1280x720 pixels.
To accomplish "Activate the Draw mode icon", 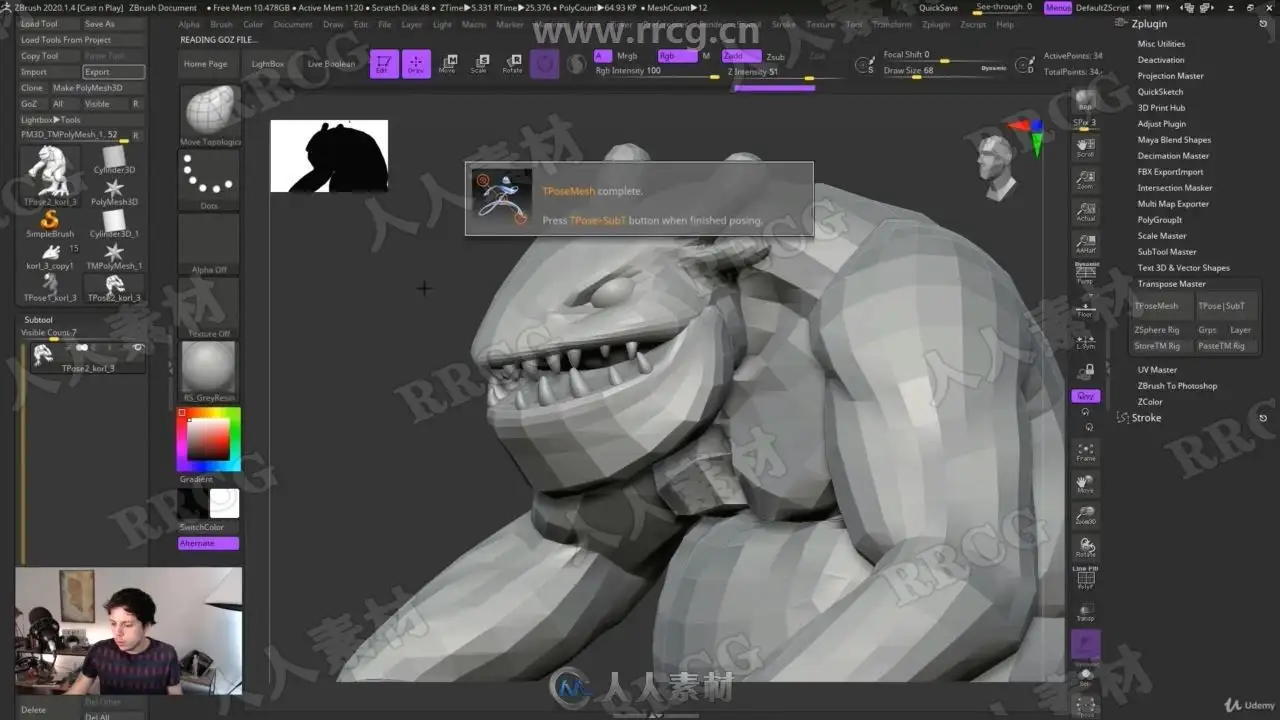I will coord(416,64).
